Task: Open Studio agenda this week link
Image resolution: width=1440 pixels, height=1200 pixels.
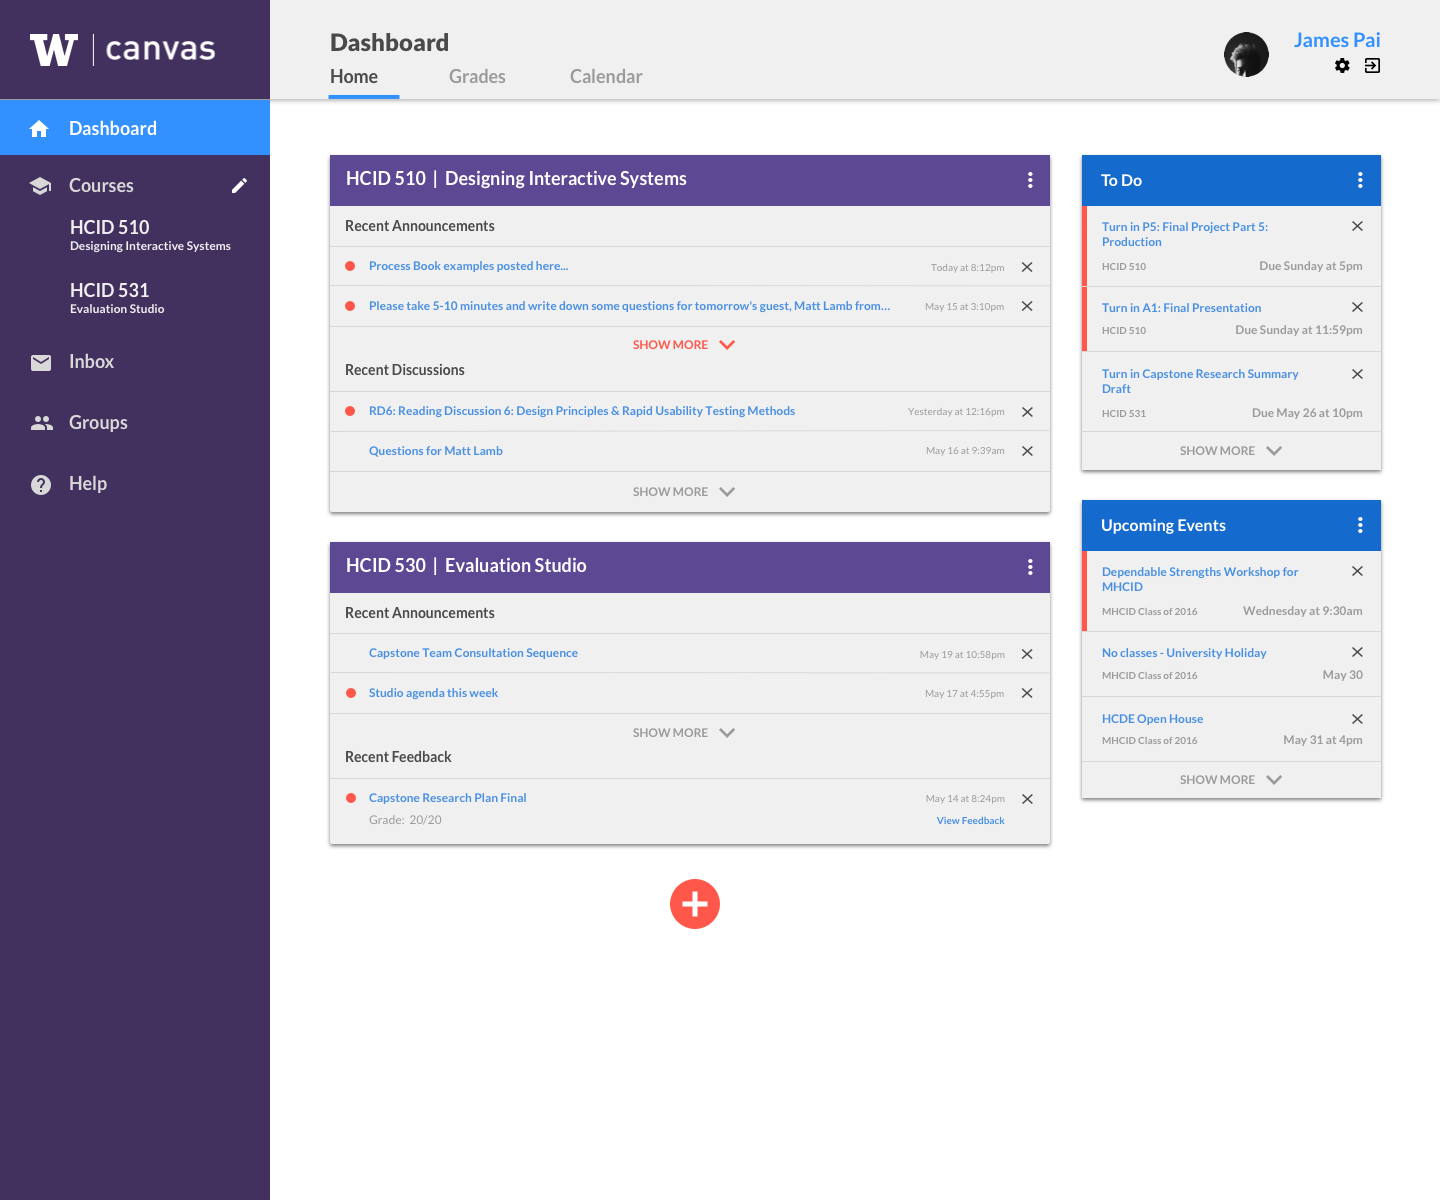Action: tap(433, 693)
